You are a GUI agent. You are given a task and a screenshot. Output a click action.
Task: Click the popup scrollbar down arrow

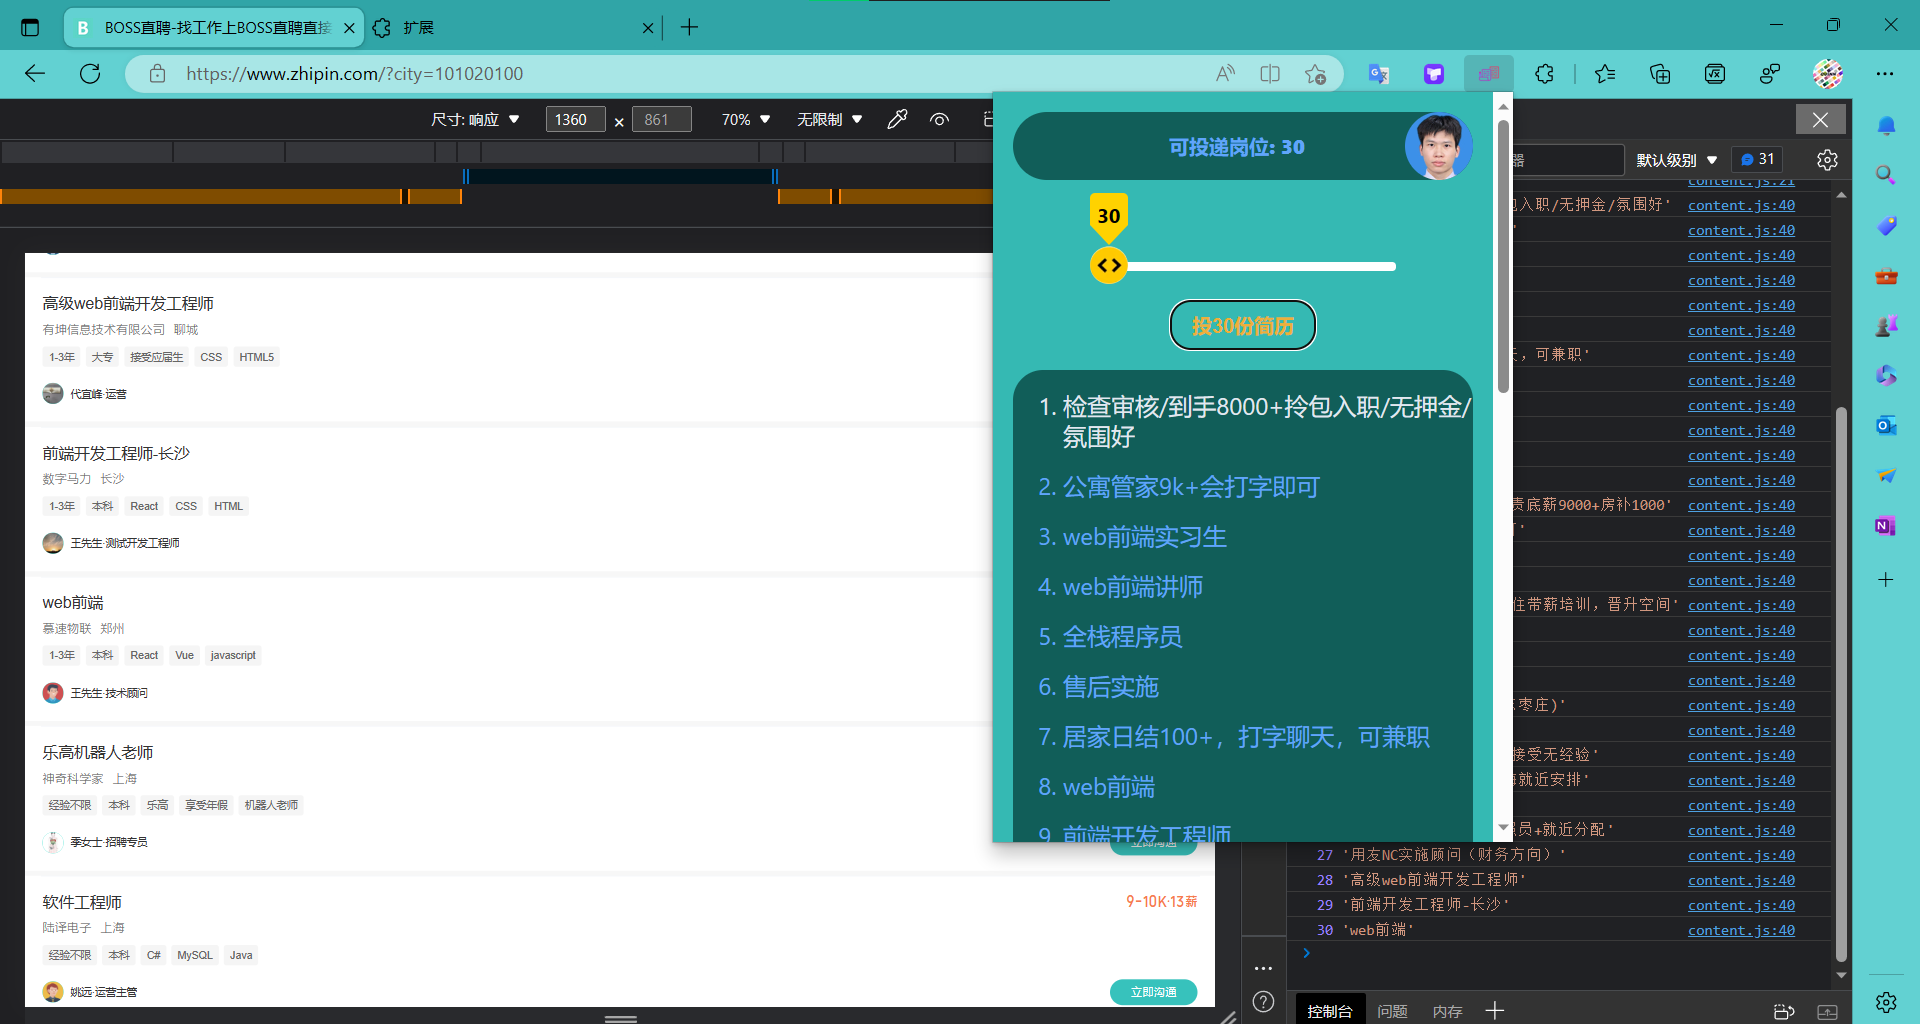(x=1503, y=828)
